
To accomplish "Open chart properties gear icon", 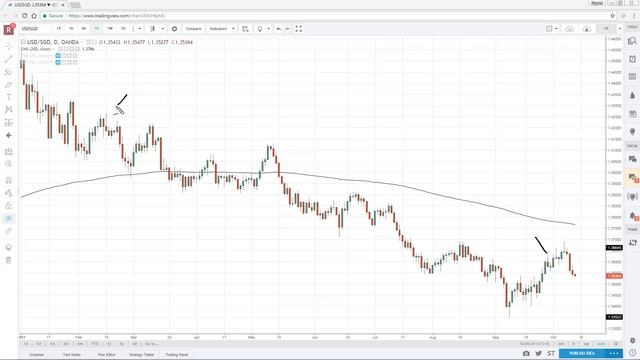I will [174, 29].
